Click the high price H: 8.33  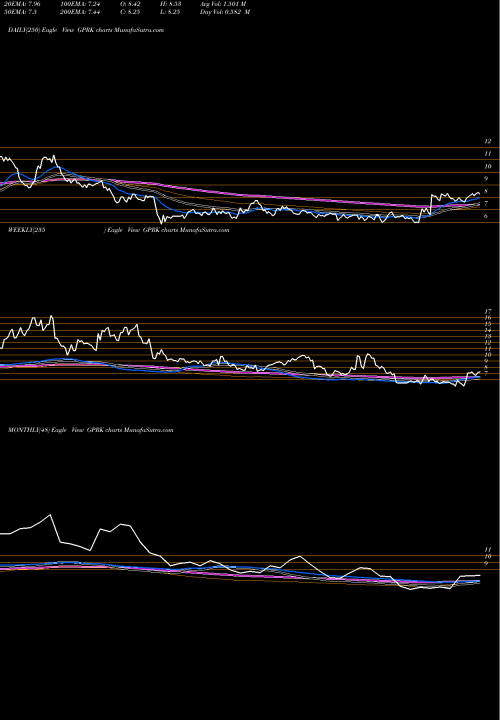171,4
